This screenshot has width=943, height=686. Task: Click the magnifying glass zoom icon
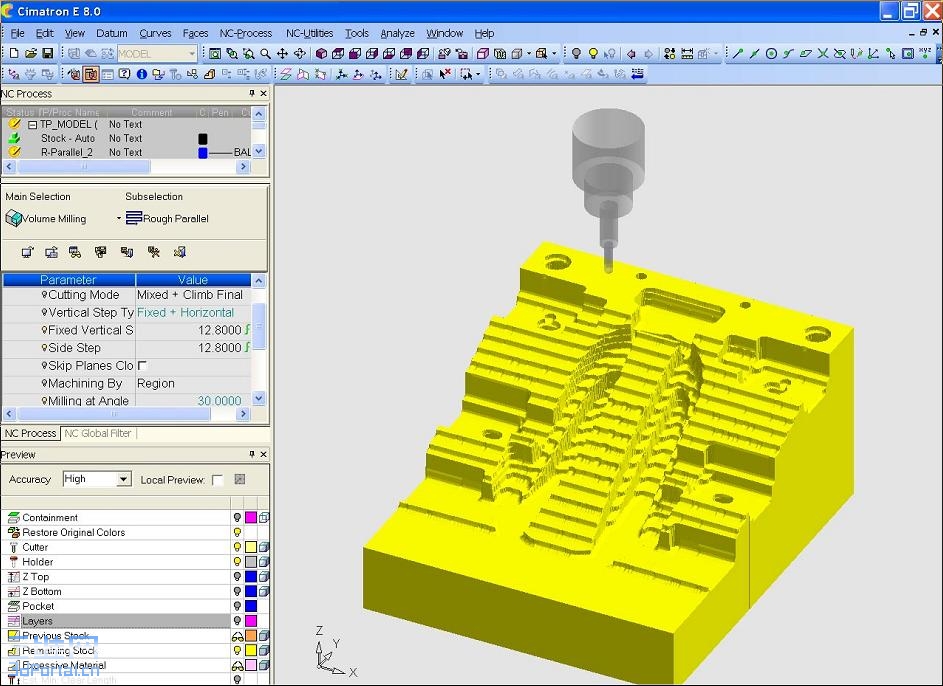pos(265,54)
